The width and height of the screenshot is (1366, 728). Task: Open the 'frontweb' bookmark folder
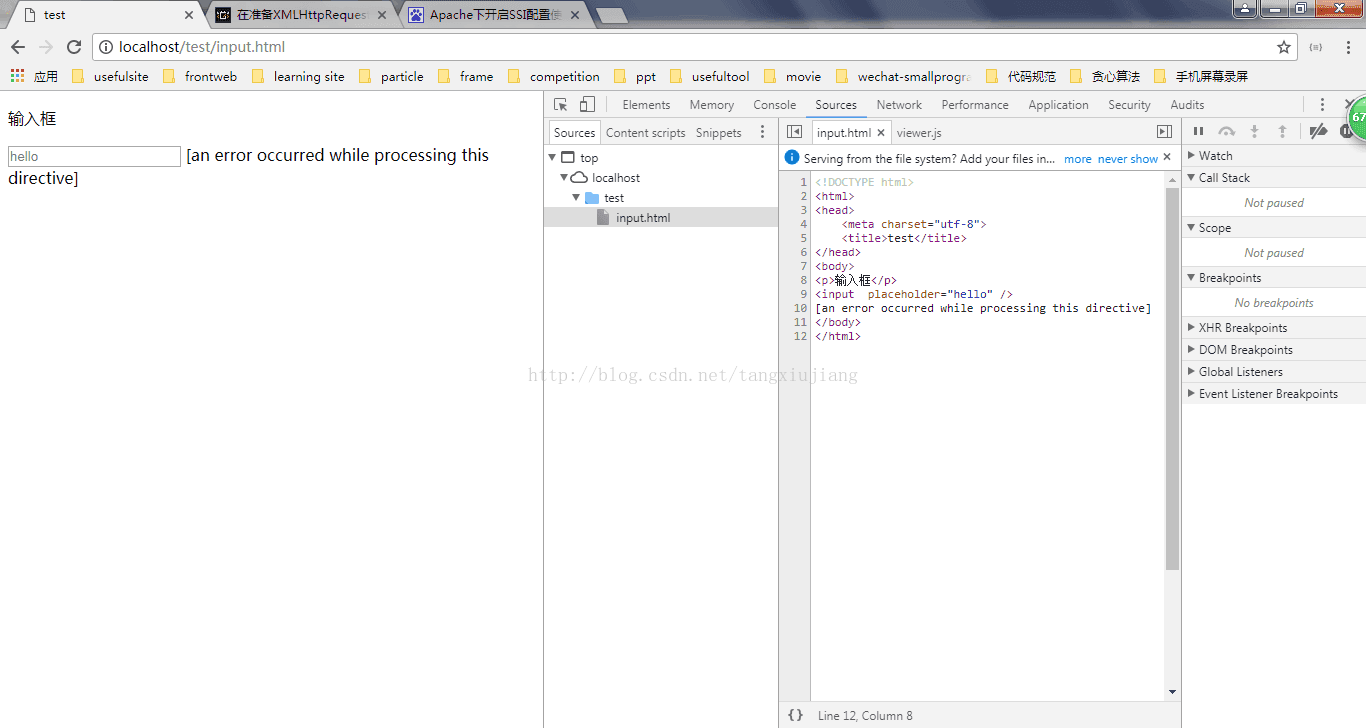[200, 76]
